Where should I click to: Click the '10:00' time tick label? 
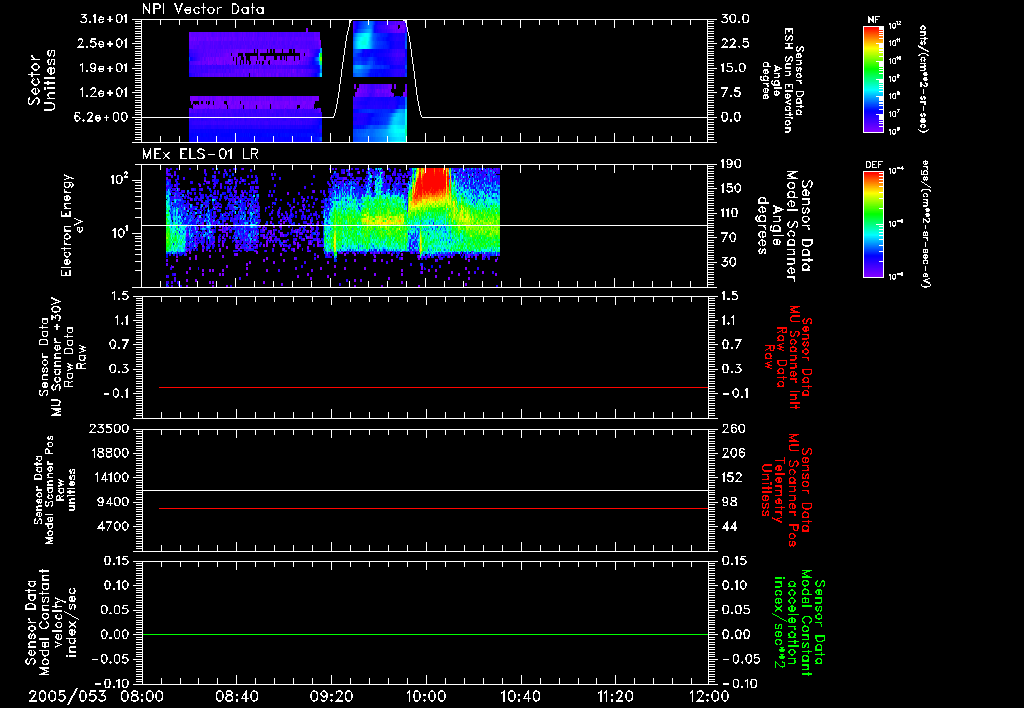point(426,696)
